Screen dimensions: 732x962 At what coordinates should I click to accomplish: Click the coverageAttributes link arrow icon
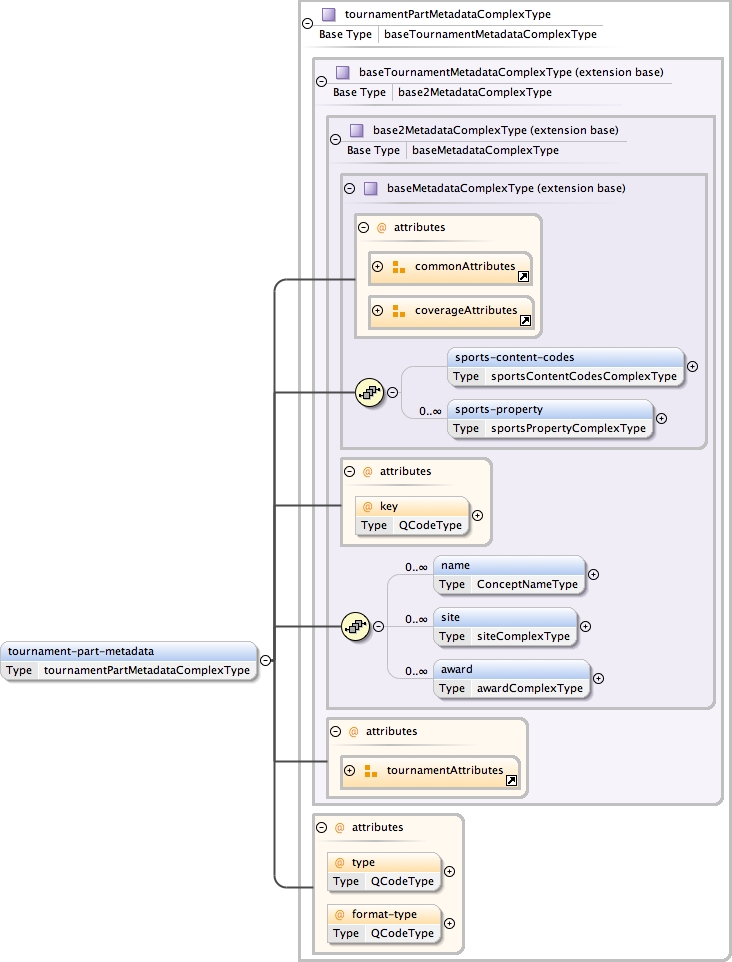point(525,320)
